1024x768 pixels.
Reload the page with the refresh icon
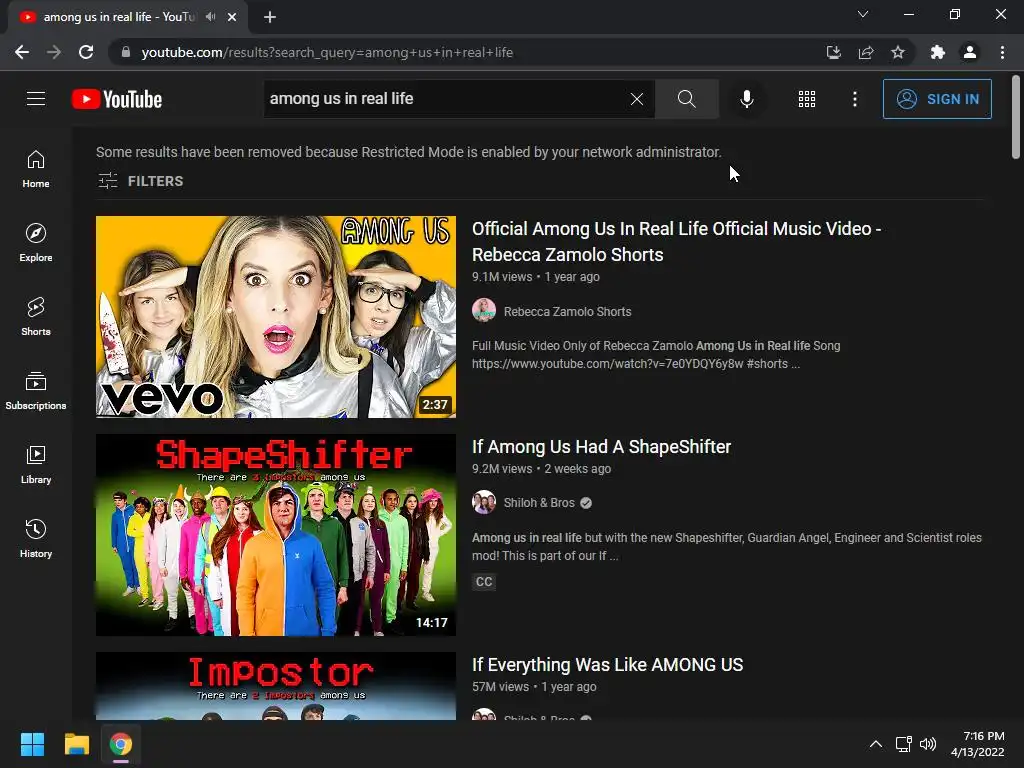[x=86, y=52]
